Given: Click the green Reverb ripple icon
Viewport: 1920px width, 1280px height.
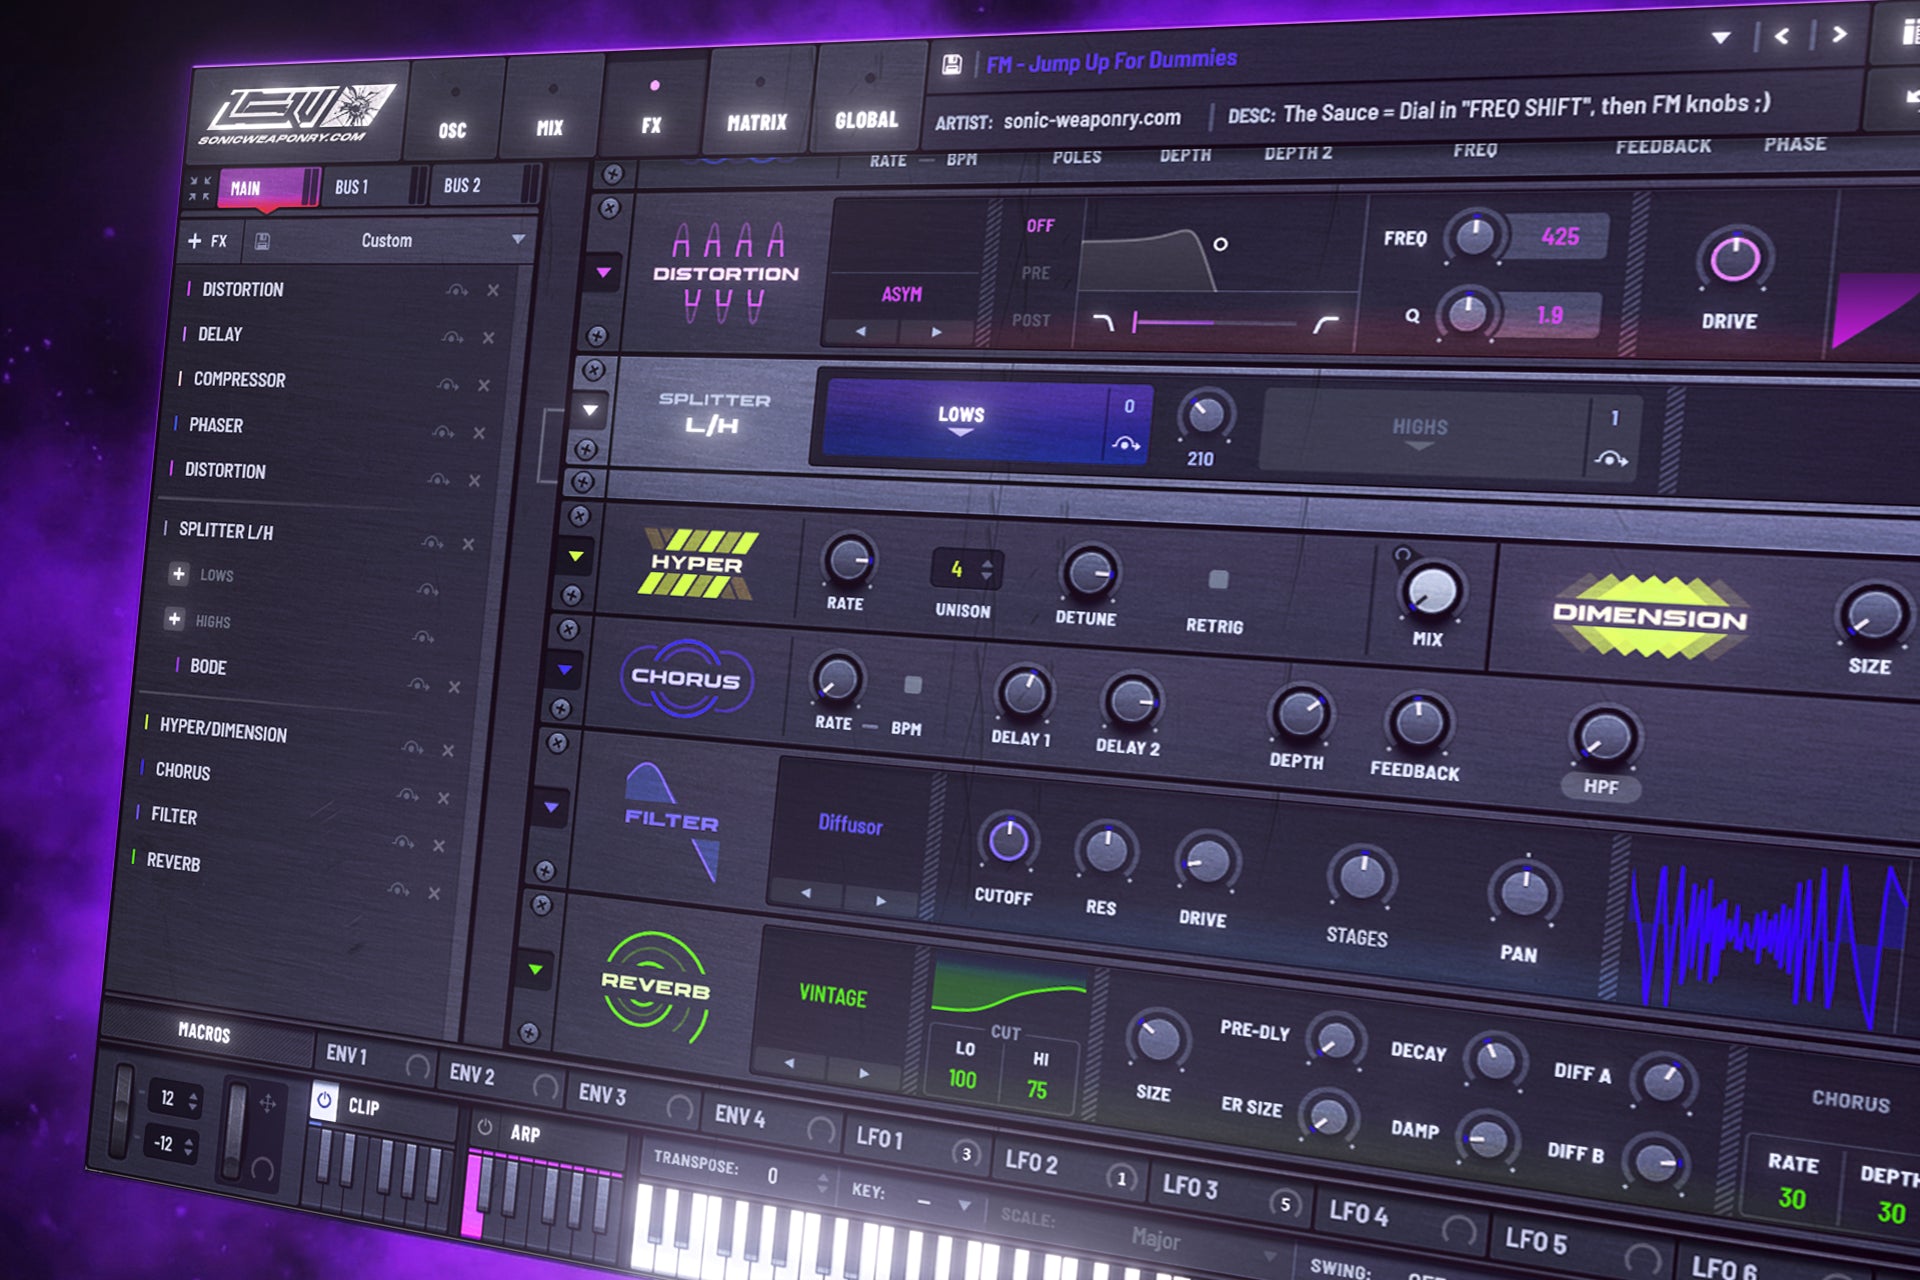Looking at the screenshot, I should coord(655,985).
